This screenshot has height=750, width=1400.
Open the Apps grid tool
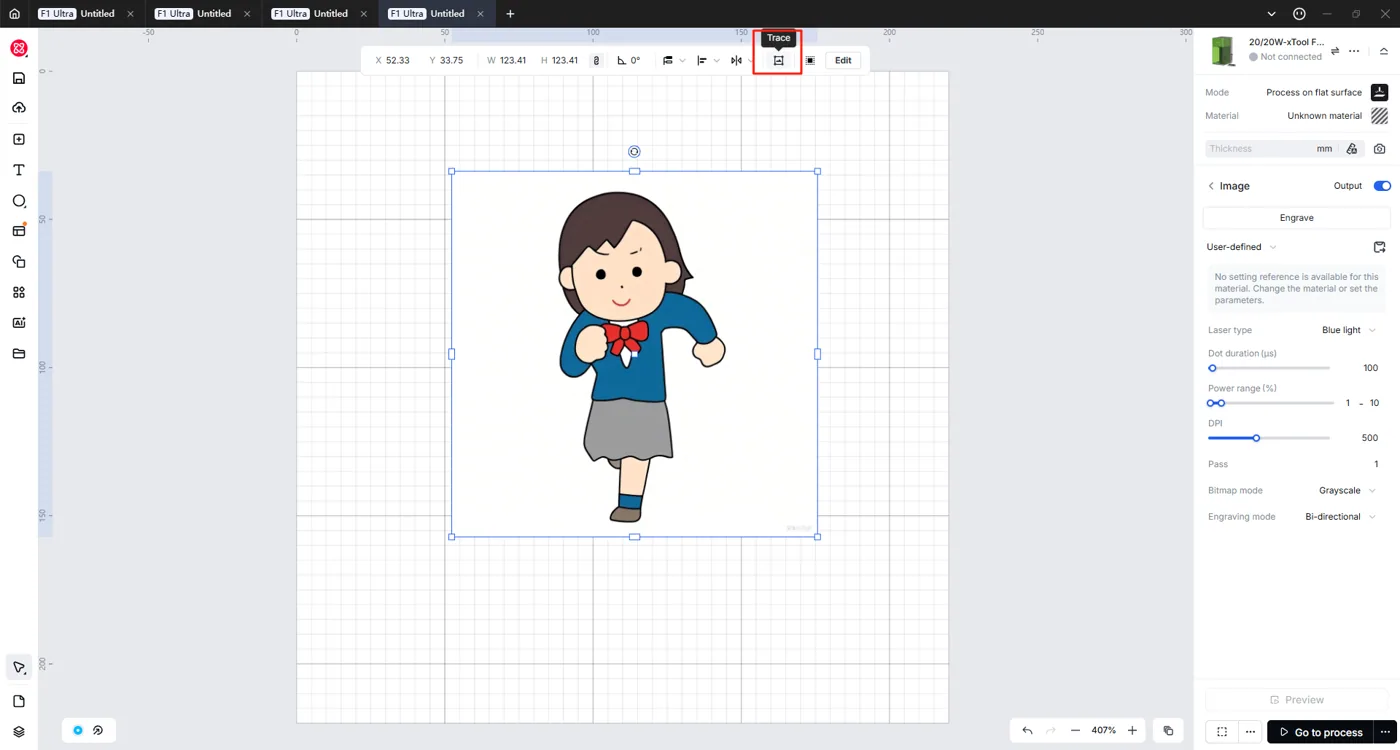pos(18,292)
